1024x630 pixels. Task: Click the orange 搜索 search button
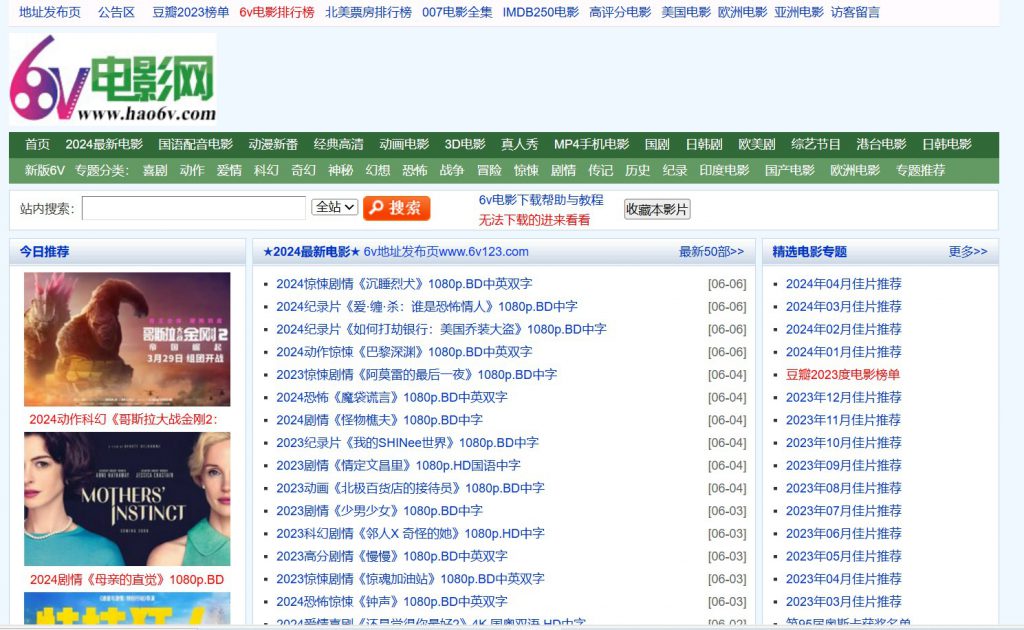[396, 208]
